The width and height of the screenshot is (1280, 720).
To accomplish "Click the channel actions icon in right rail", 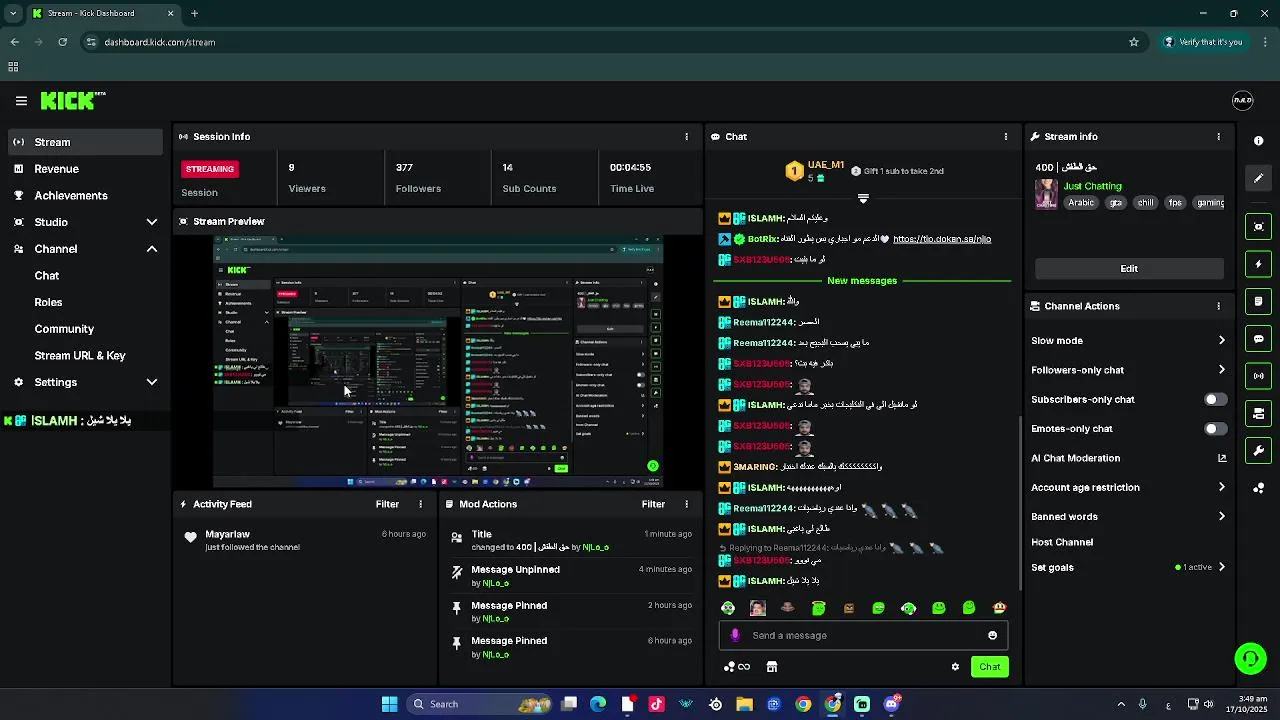I will click(1259, 413).
